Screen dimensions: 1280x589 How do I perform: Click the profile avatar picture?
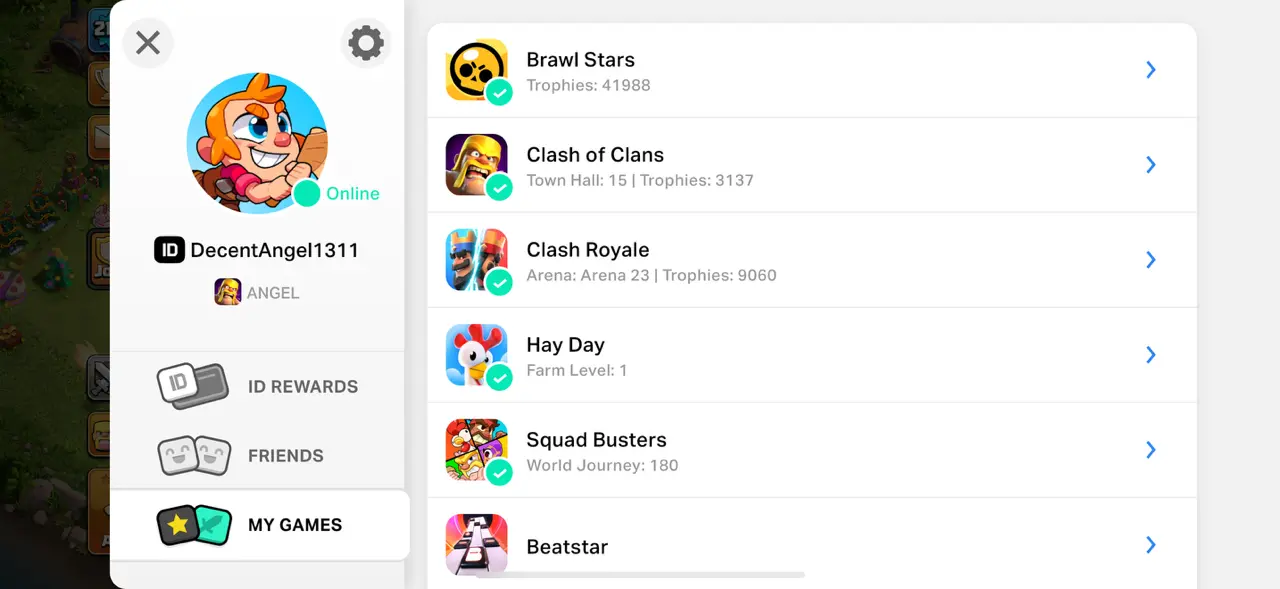click(257, 142)
